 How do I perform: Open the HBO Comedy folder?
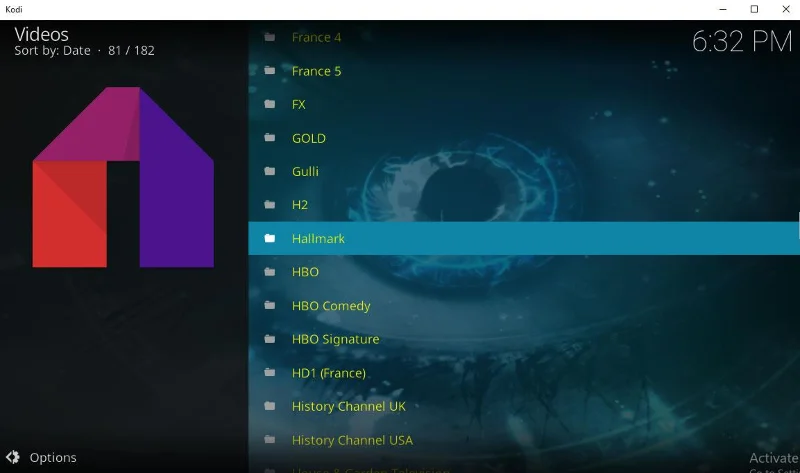pyautogui.click(x=524, y=306)
